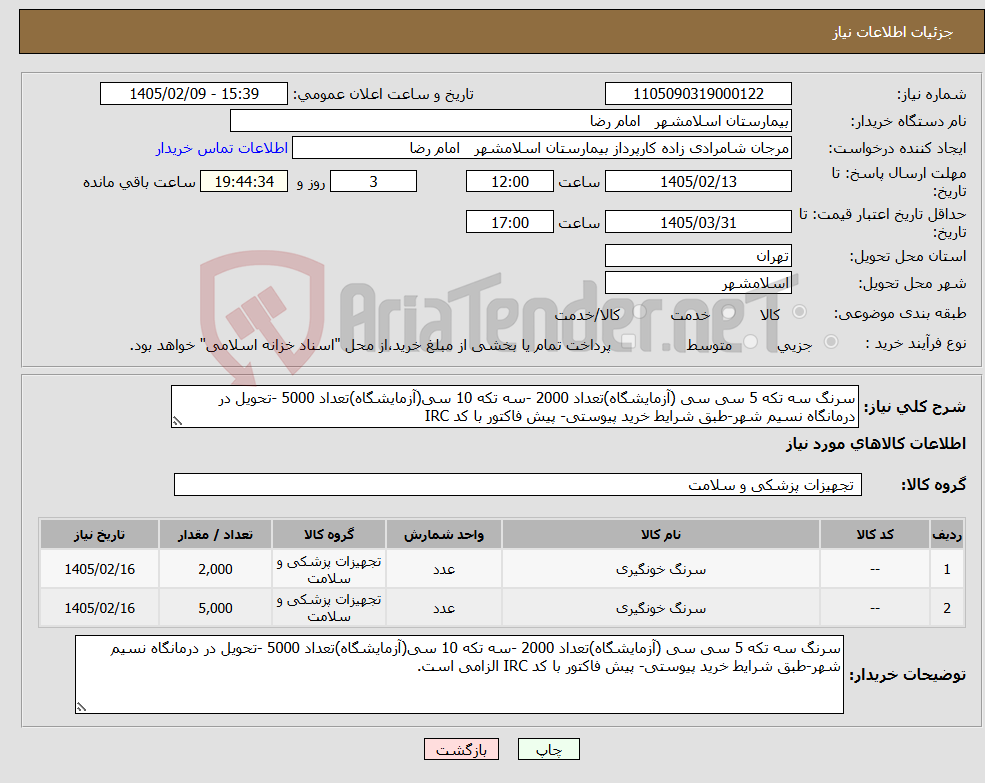
Task: Click the announcement date field 1405/02/09 - 15:39
Action: (193, 94)
